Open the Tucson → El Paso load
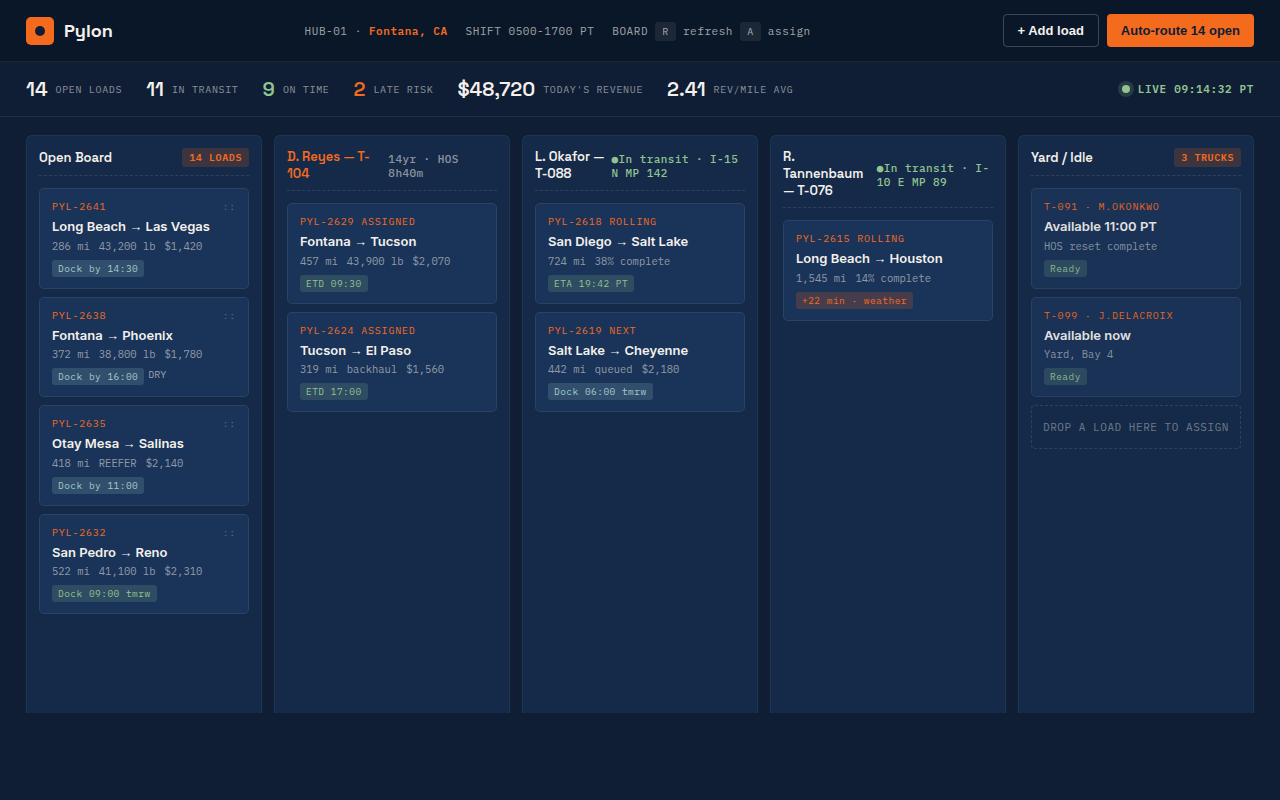This screenshot has height=800, width=1280. click(x=392, y=362)
